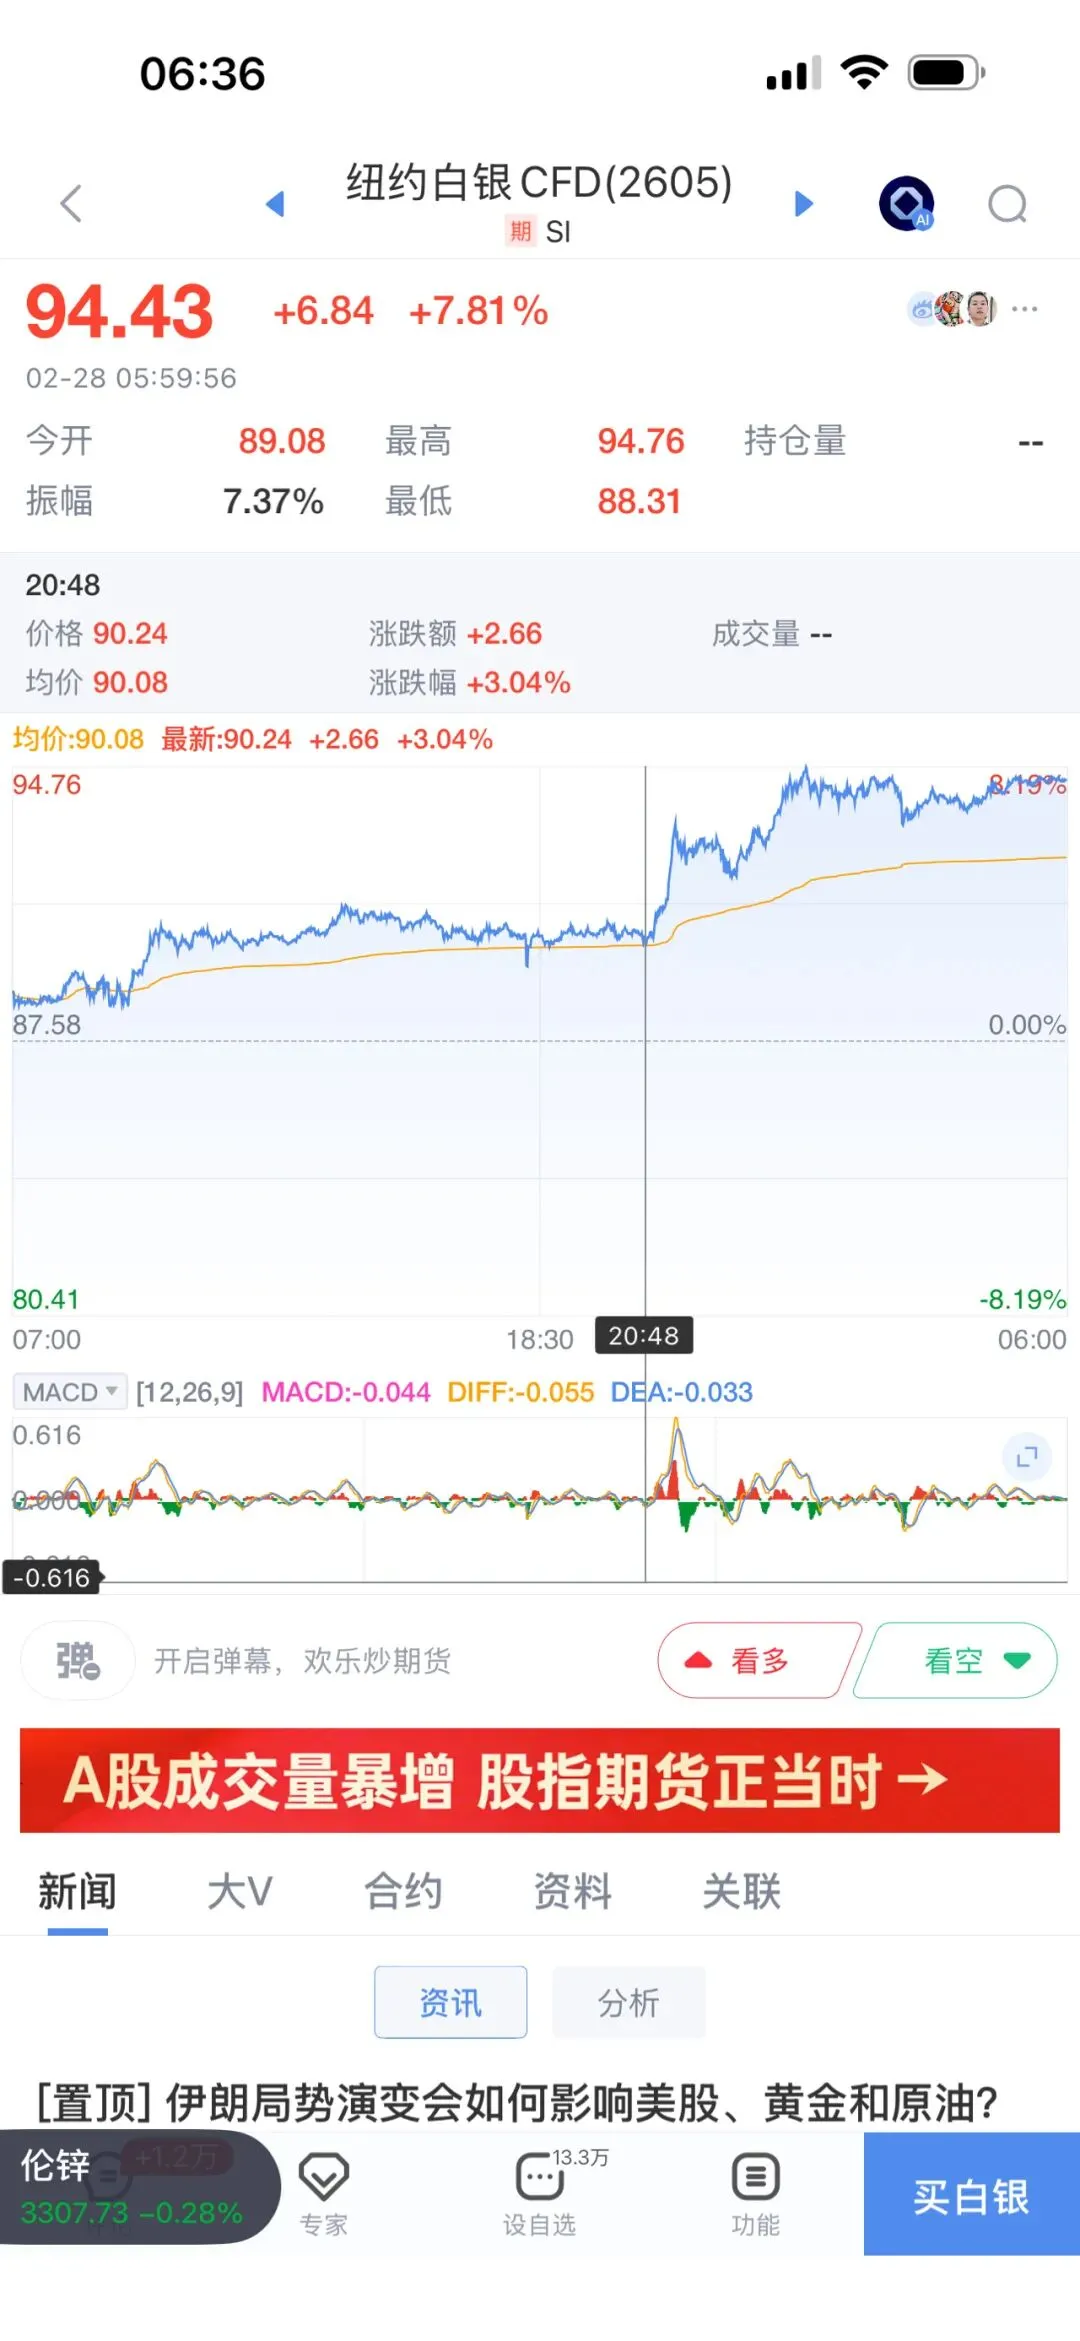1080x2341 pixels.
Task: Open the A股成交量暴增 promotional banner
Action: [540, 1780]
